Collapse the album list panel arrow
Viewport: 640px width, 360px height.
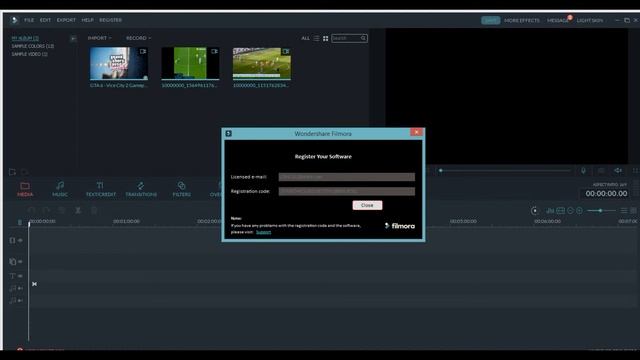[73, 38]
